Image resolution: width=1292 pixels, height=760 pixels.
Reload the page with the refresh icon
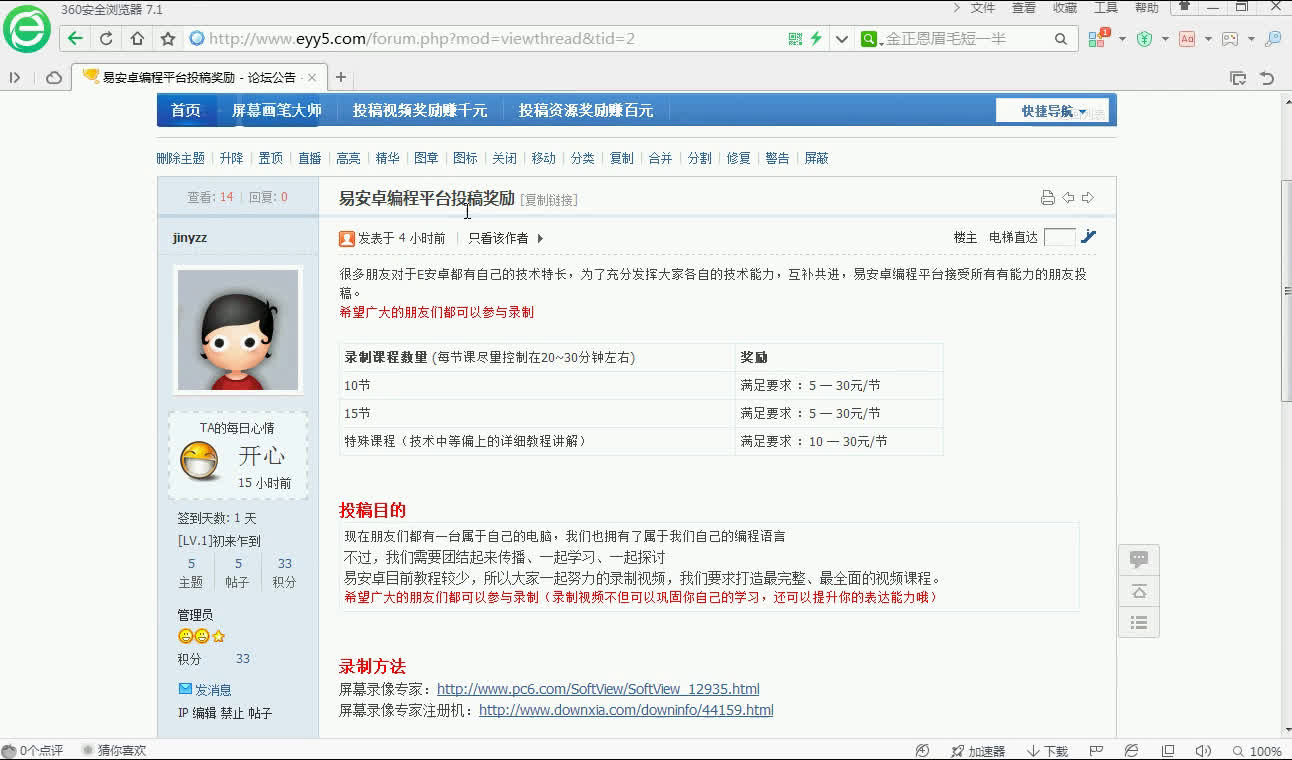click(x=106, y=39)
